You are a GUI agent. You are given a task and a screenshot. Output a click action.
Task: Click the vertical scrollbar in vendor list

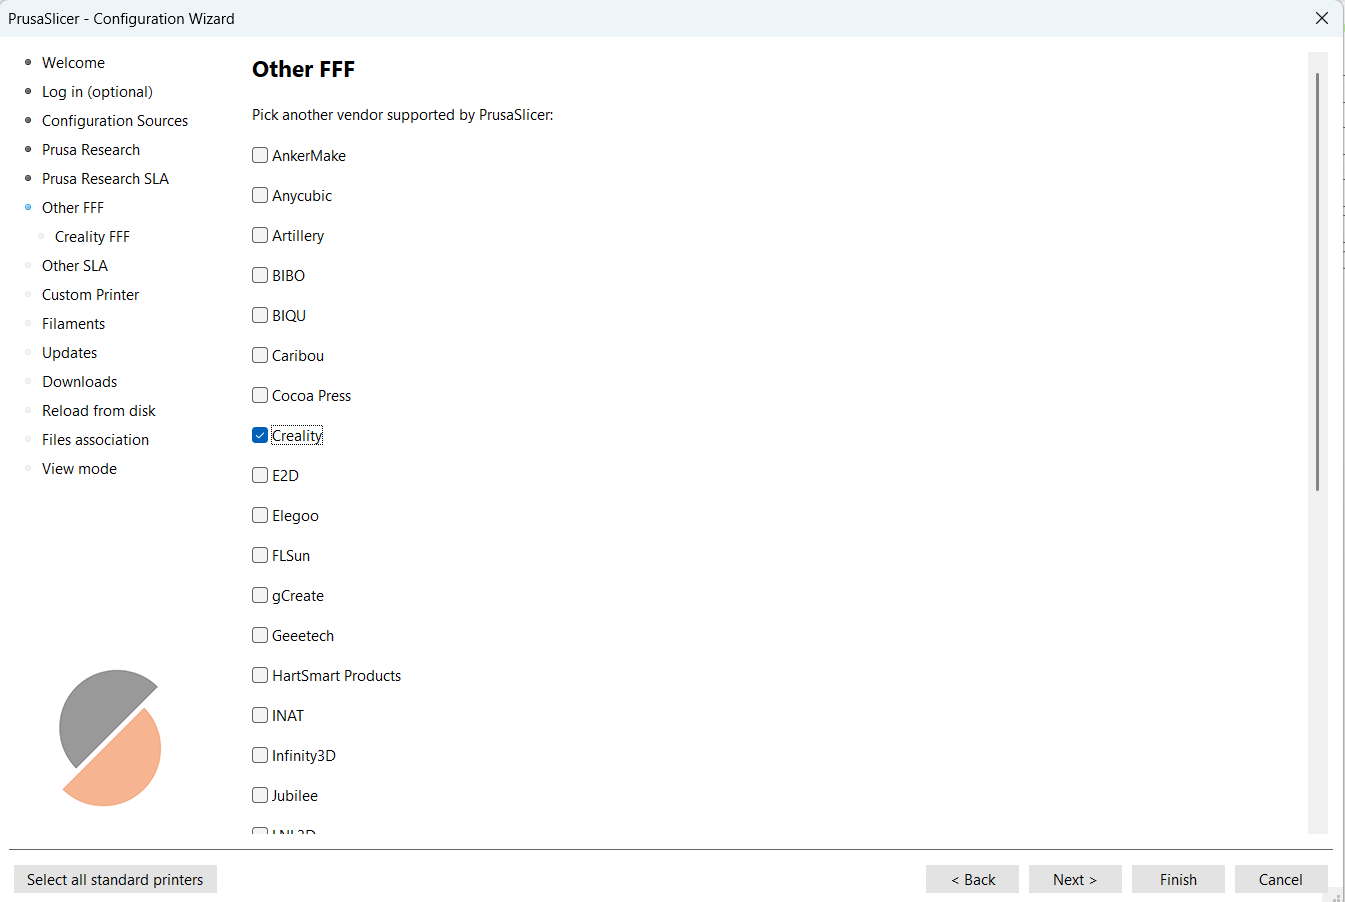[1317, 280]
